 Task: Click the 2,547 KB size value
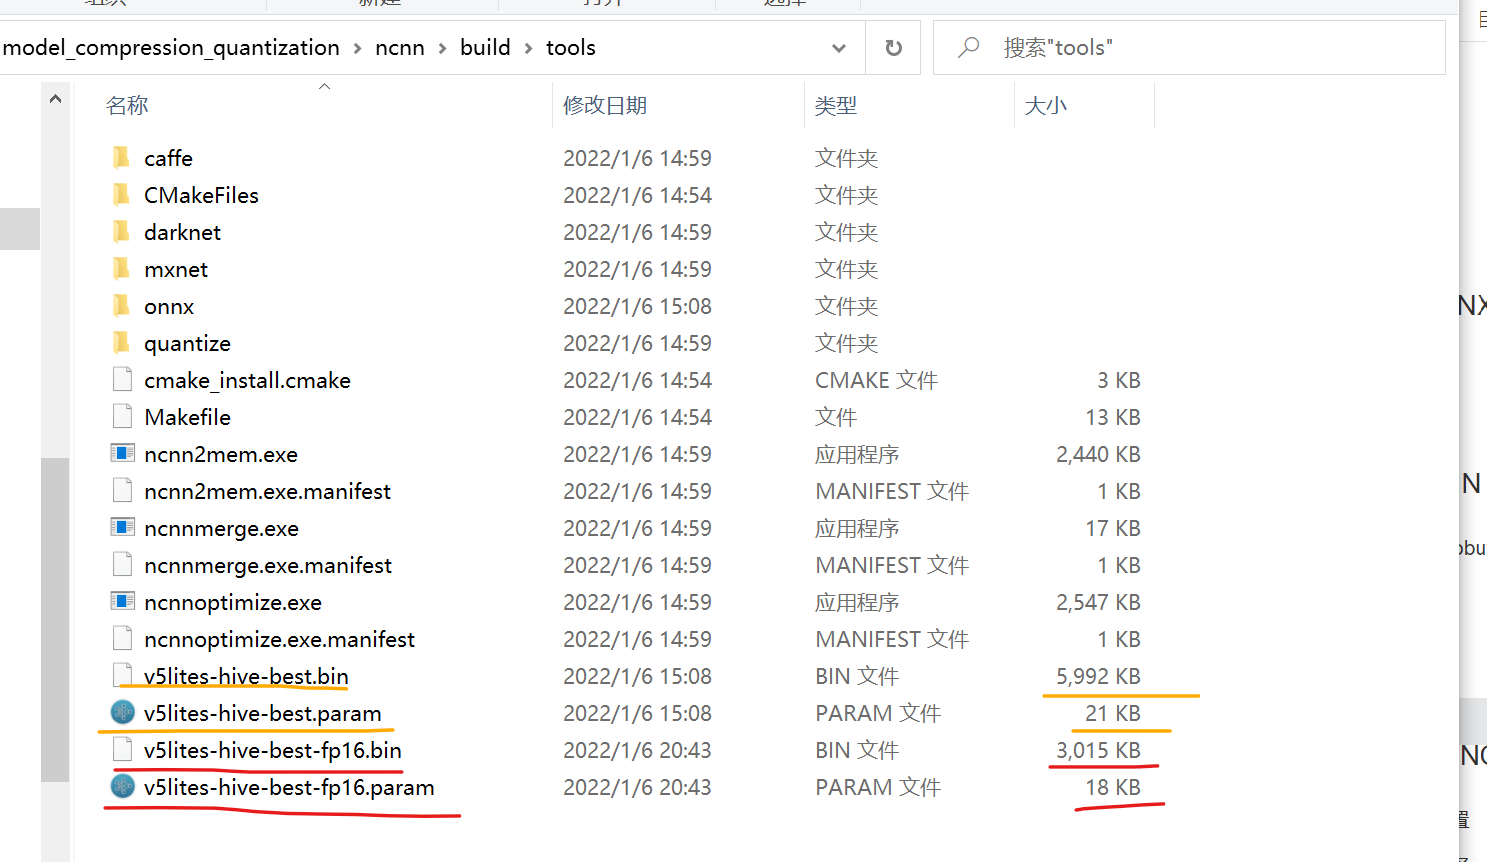[x=1098, y=602]
